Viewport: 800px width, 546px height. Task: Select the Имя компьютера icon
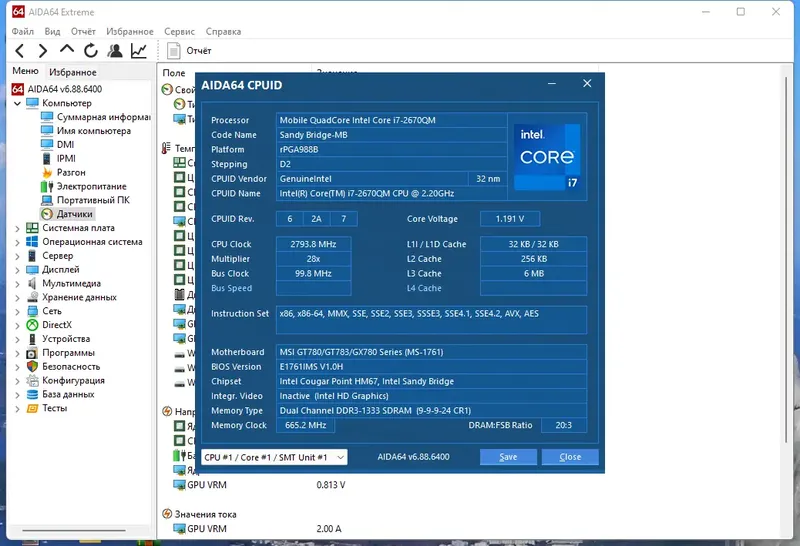(47, 131)
